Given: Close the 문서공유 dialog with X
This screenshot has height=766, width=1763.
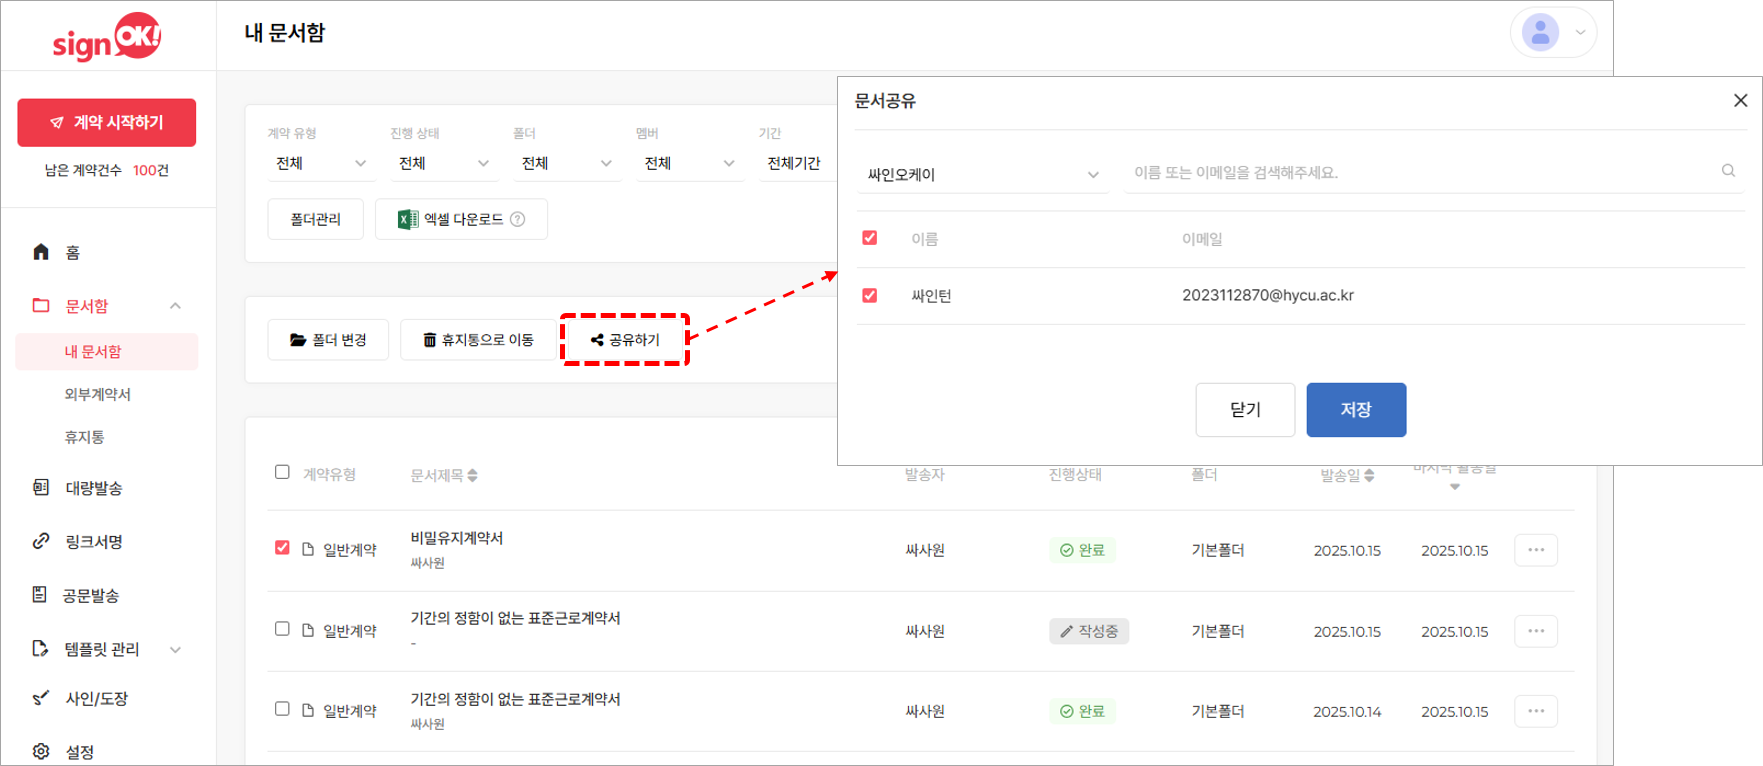Looking at the screenshot, I should tap(1740, 100).
